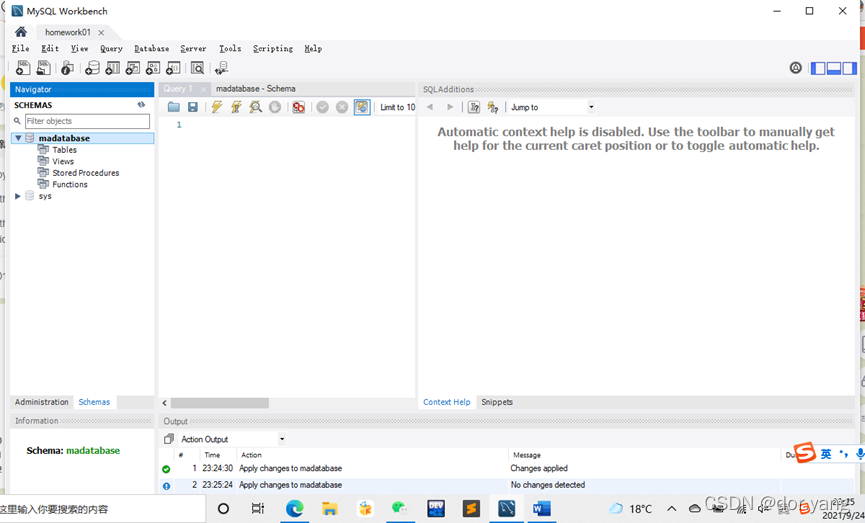
Task: Reconnect to DBMS toolbar icon
Action: click(x=222, y=68)
